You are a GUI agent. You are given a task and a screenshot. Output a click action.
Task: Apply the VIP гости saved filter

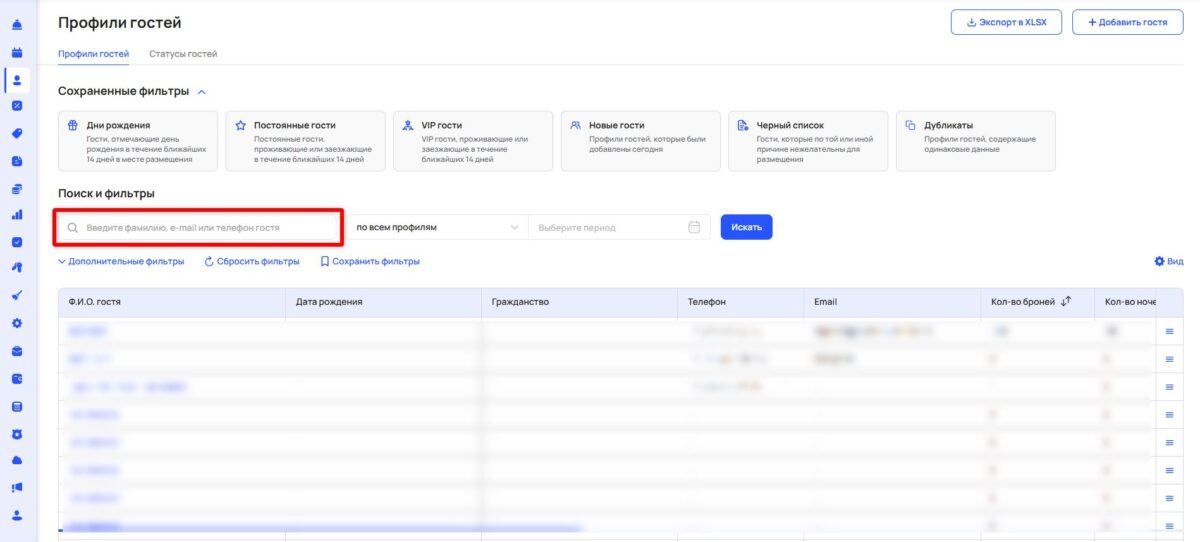tap(473, 140)
